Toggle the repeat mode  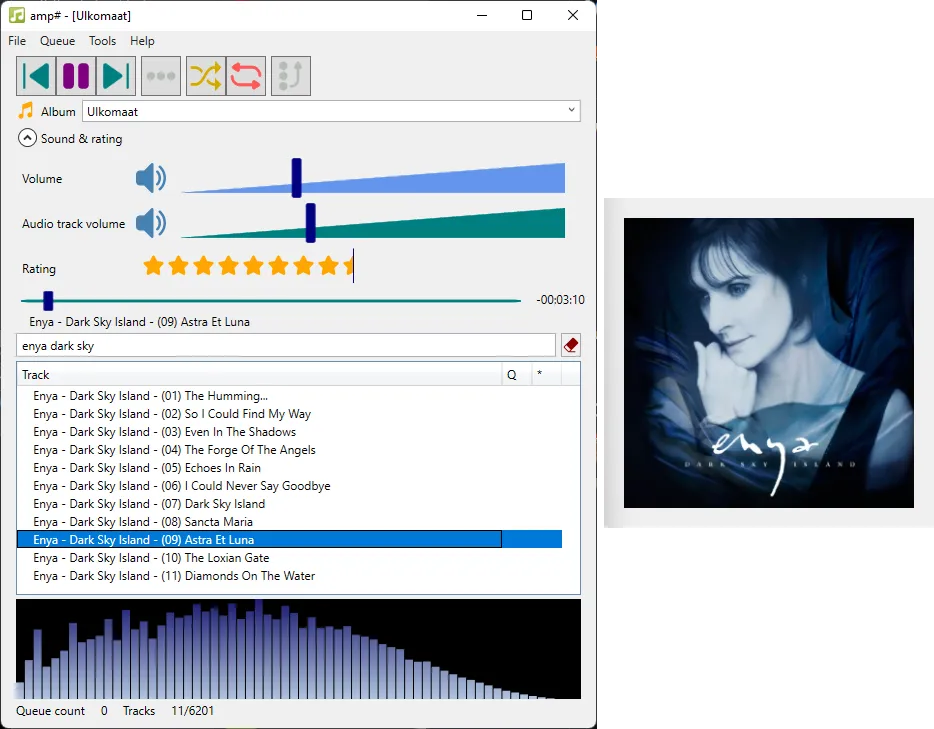[246, 75]
